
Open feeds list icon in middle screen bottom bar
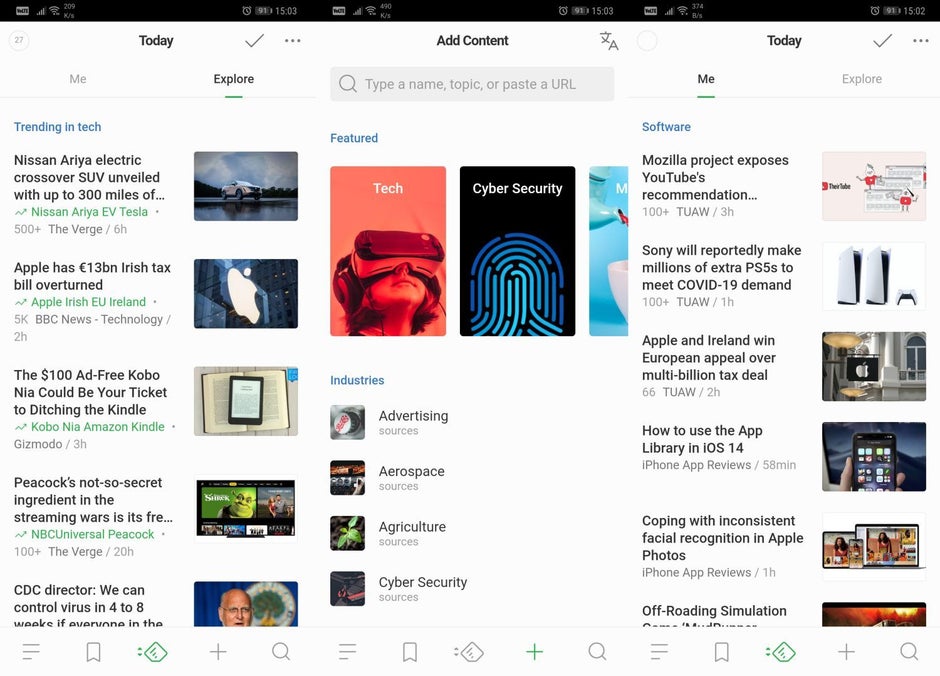click(x=348, y=651)
